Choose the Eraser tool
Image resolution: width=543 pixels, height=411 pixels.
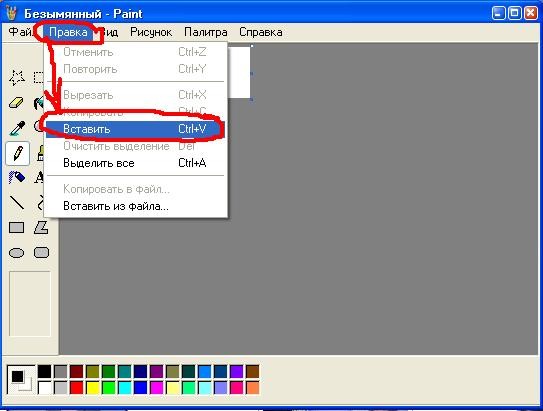click(x=17, y=103)
